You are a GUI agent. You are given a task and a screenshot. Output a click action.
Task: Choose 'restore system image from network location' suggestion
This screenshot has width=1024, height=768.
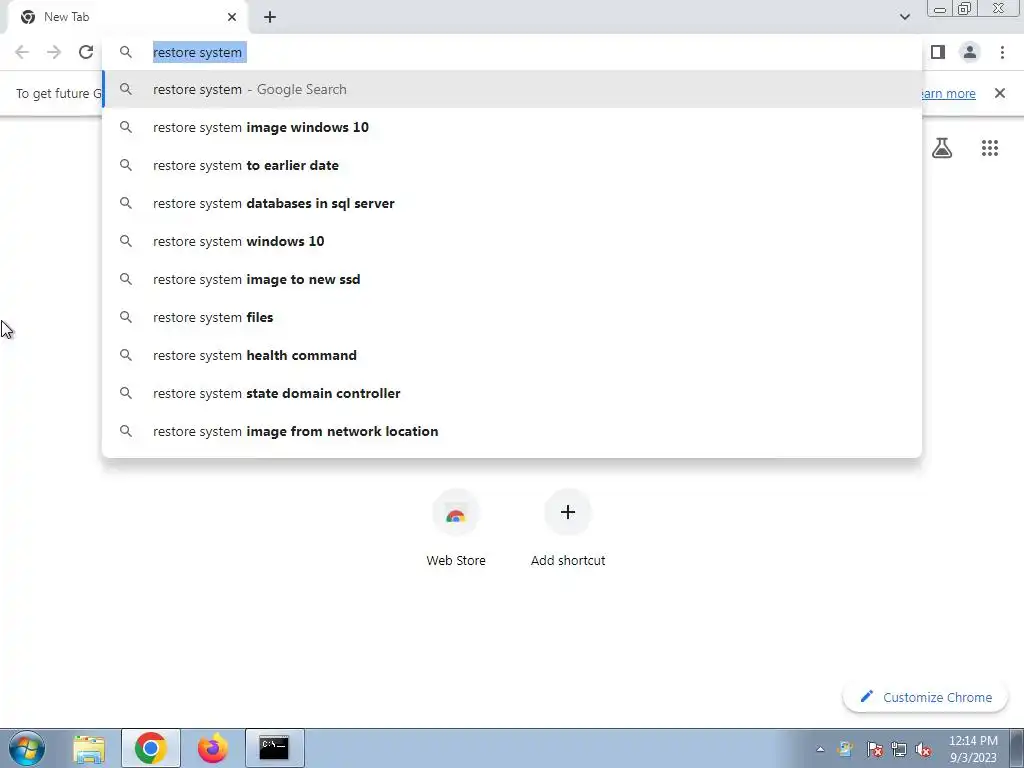(x=512, y=431)
